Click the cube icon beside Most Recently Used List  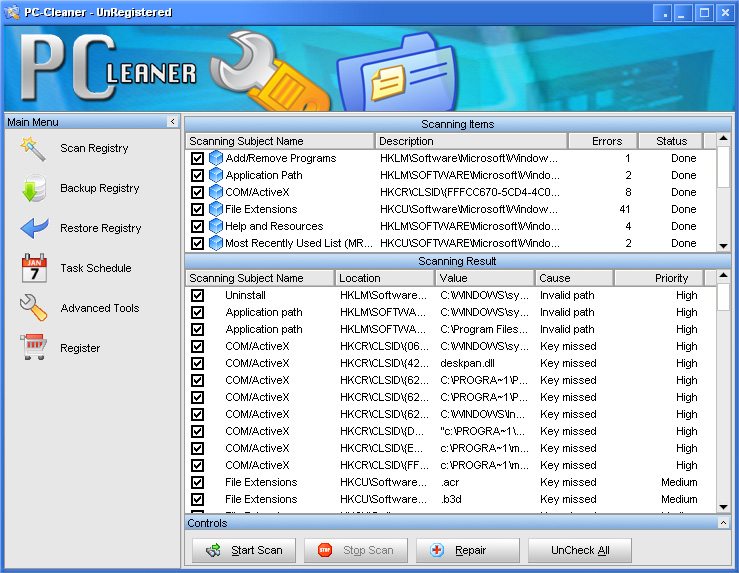[215, 243]
